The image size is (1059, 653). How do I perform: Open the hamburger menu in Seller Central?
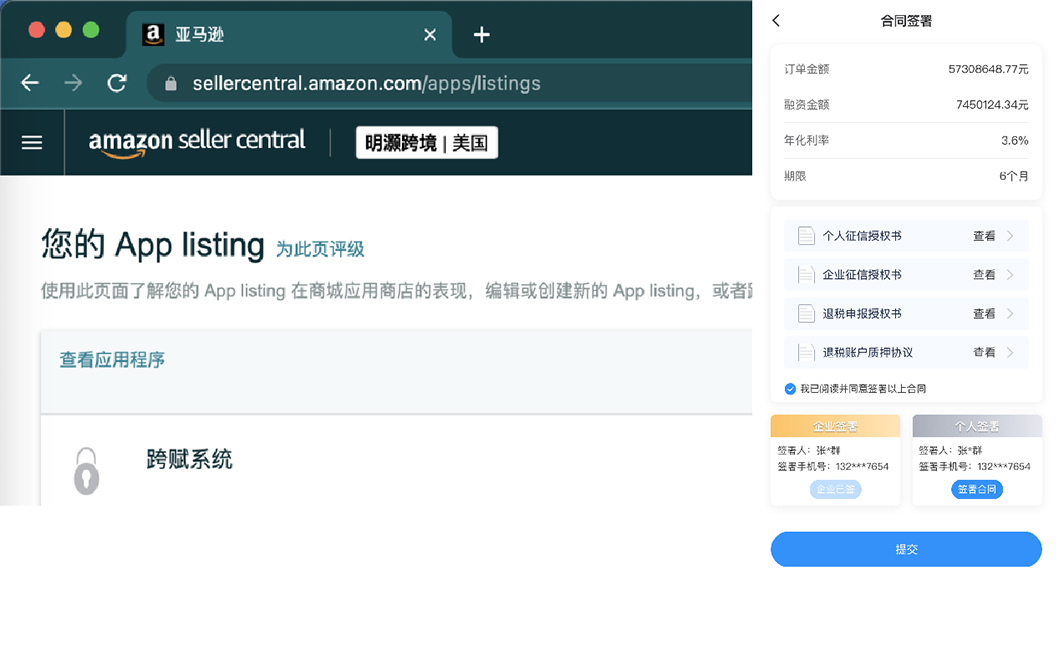[32, 142]
